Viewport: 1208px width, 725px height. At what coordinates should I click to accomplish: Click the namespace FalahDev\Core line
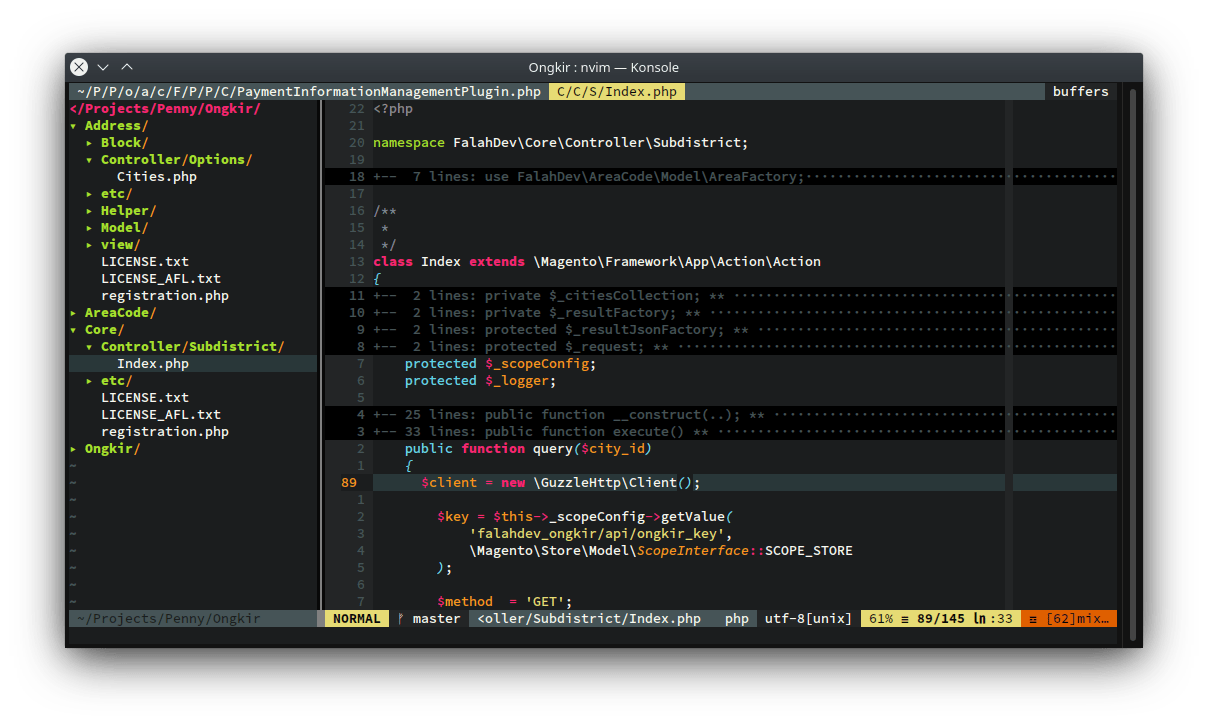(x=561, y=143)
